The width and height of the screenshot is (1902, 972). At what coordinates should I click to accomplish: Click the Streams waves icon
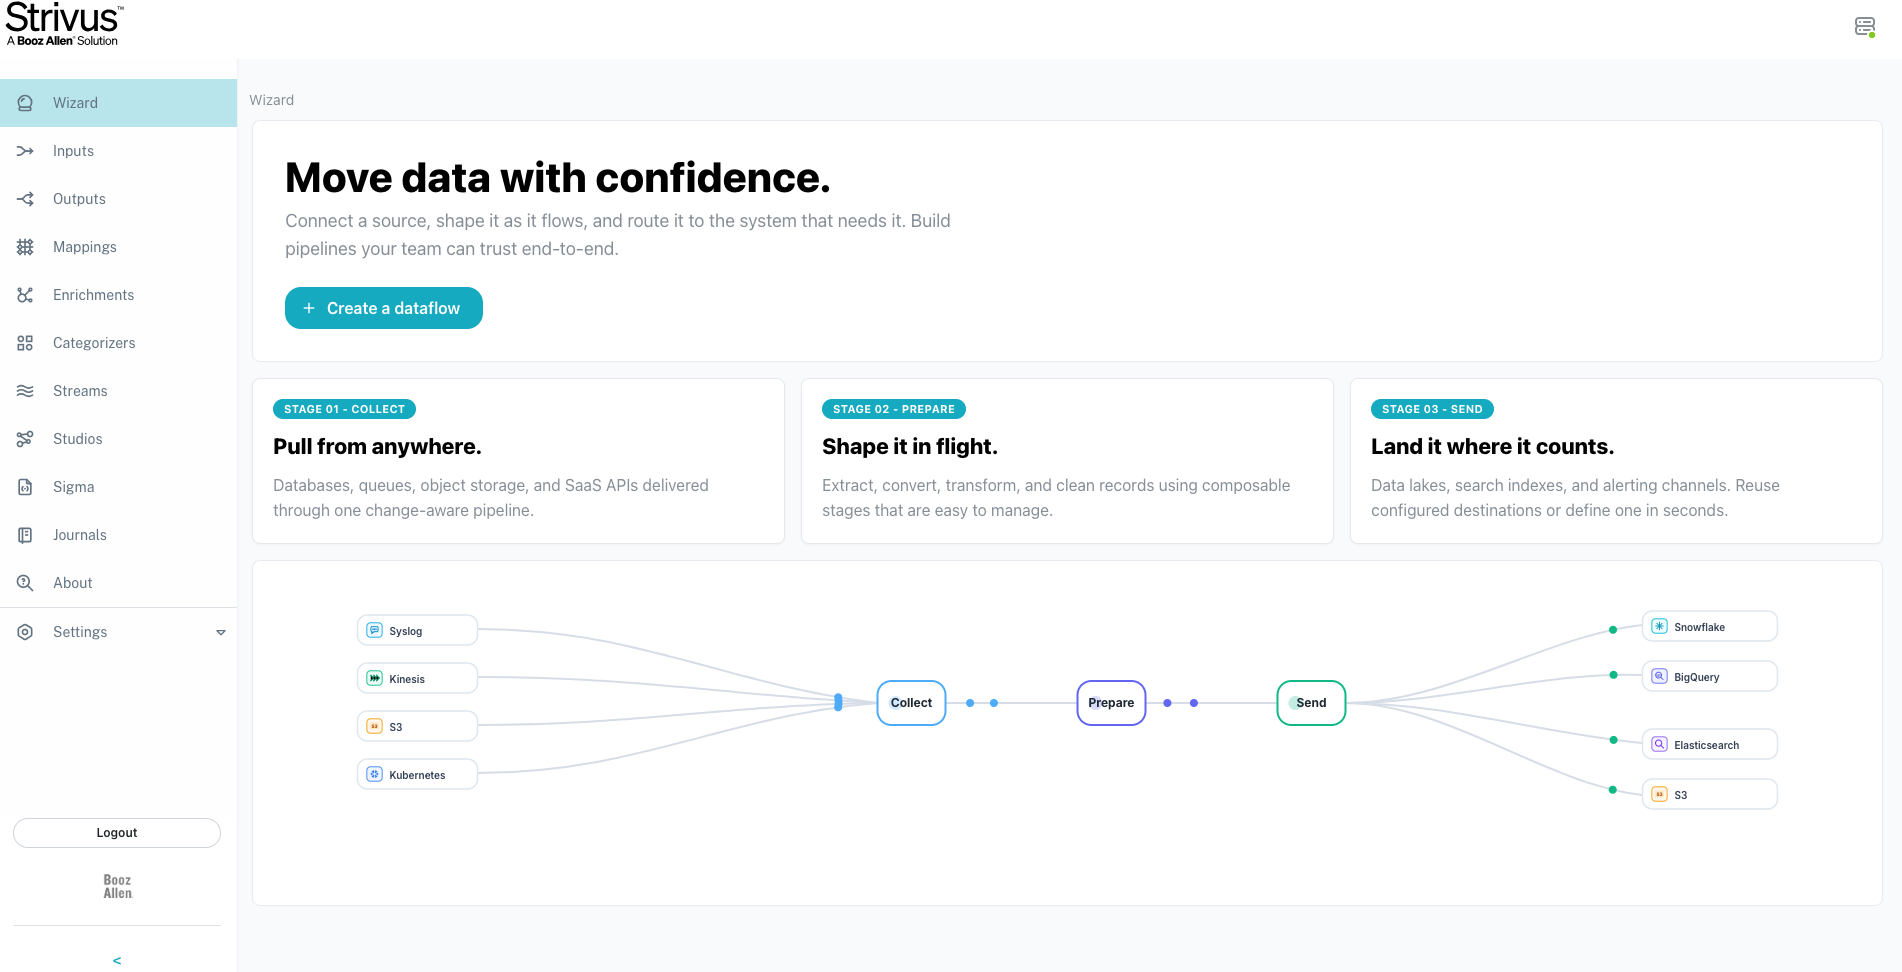coord(25,391)
